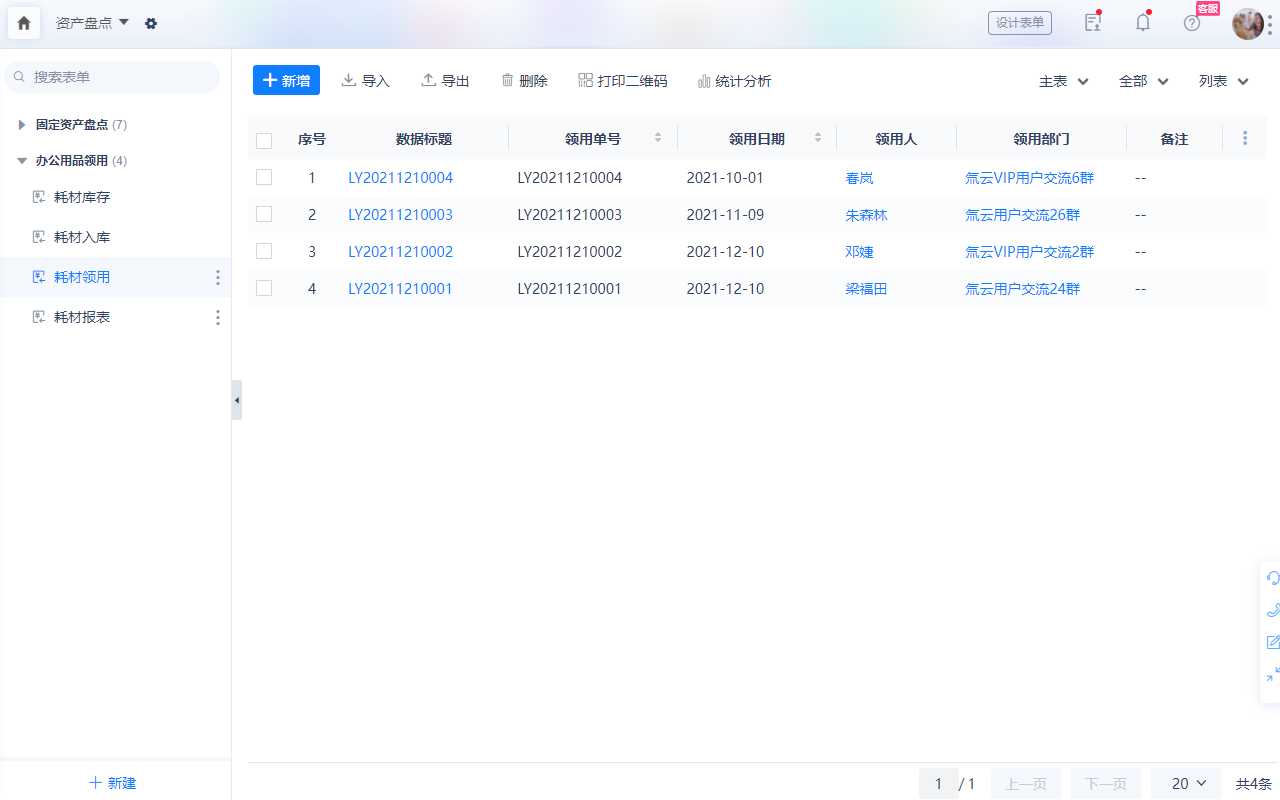Open the settings gear next to 资产盘点
The image size is (1280, 800).
coord(151,23)
